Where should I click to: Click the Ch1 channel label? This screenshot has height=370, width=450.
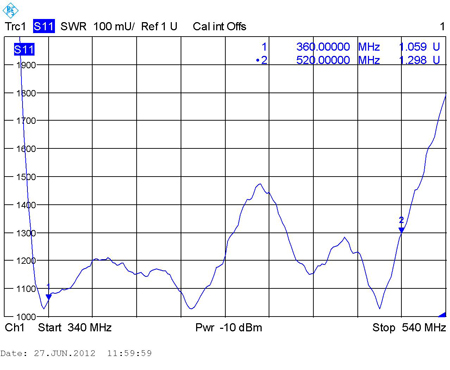(15, 327)
